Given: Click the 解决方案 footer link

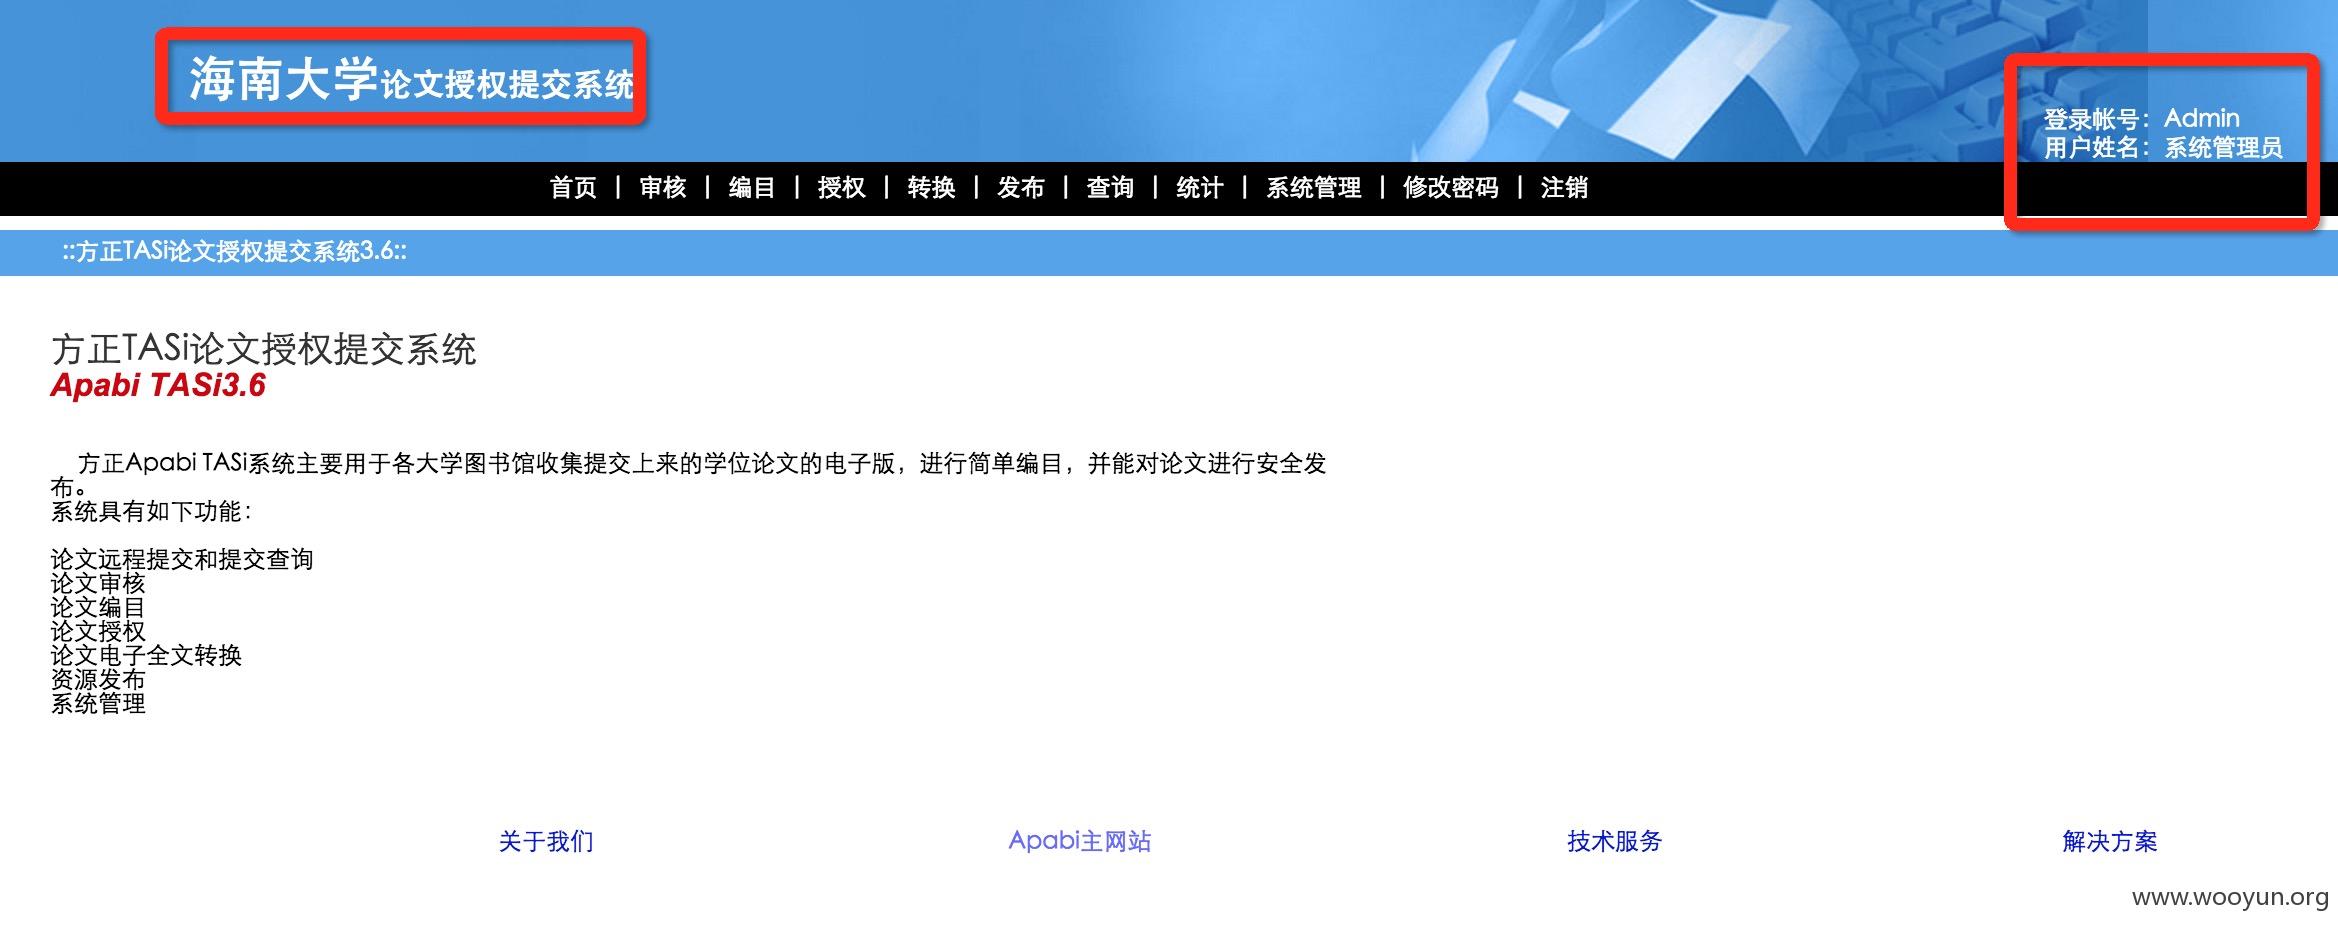Looking at the screenshot, I should [x=2110, y=842].
